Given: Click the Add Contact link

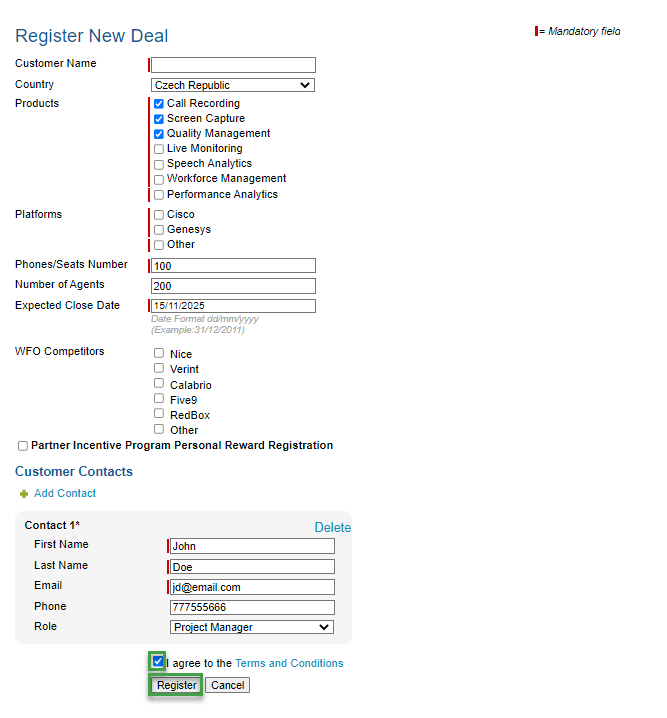Looking at the screenshot, I should coord(65,494).
